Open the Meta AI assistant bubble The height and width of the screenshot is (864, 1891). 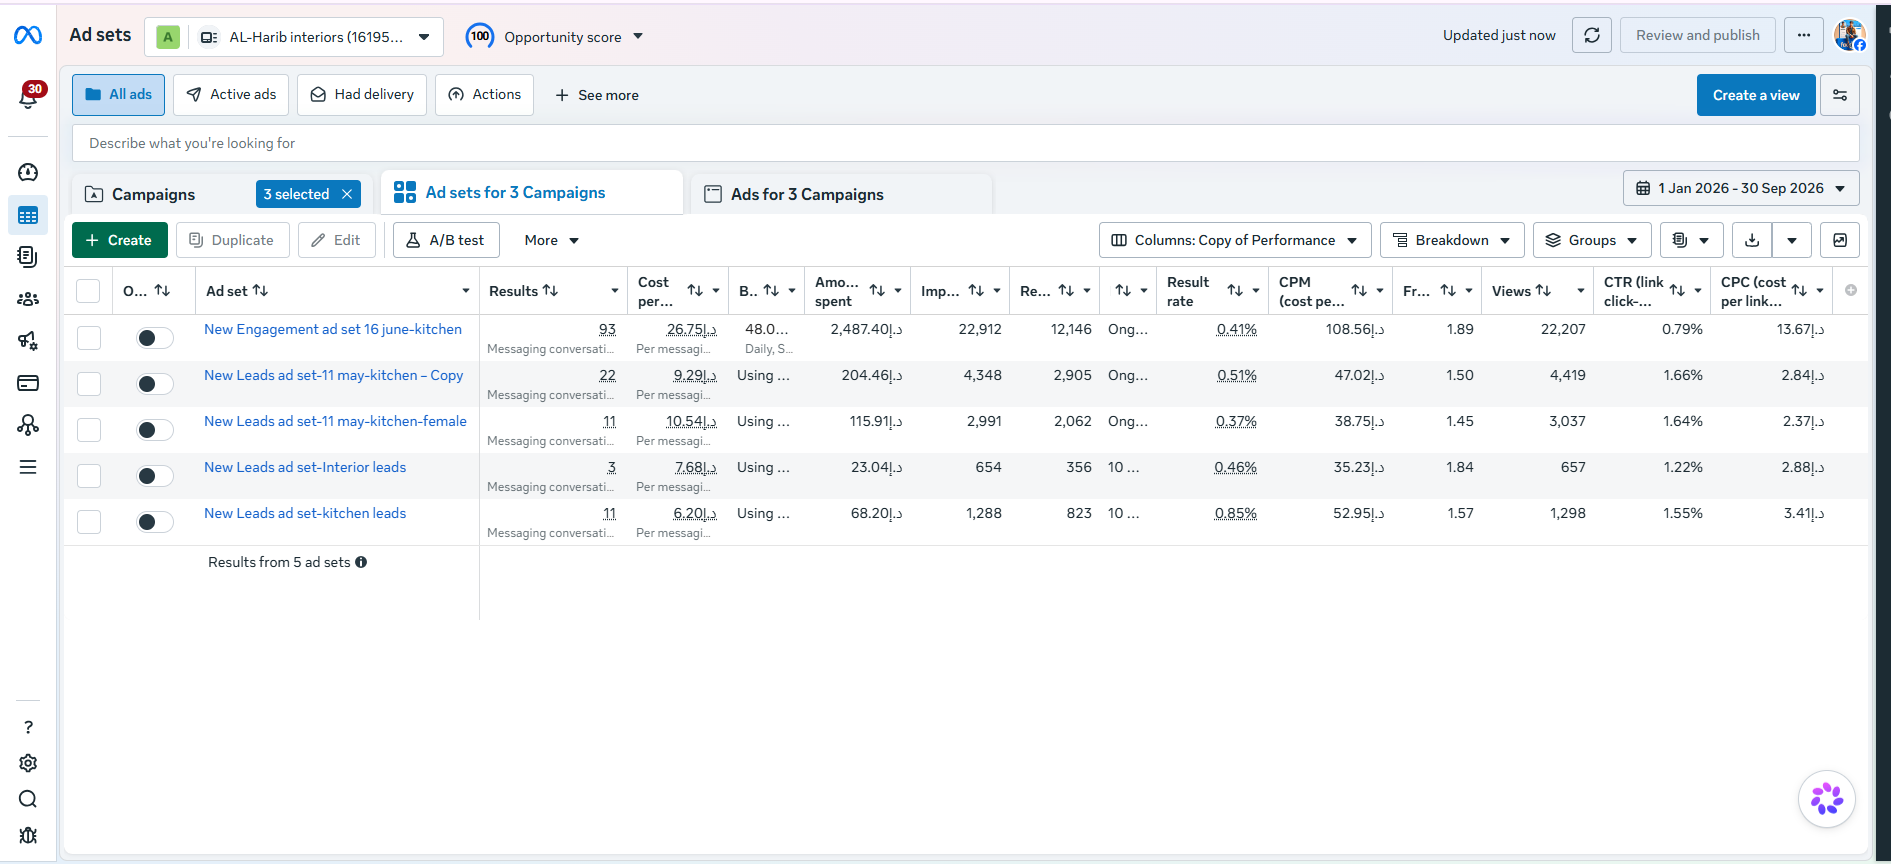click(x=1827, y=799)
